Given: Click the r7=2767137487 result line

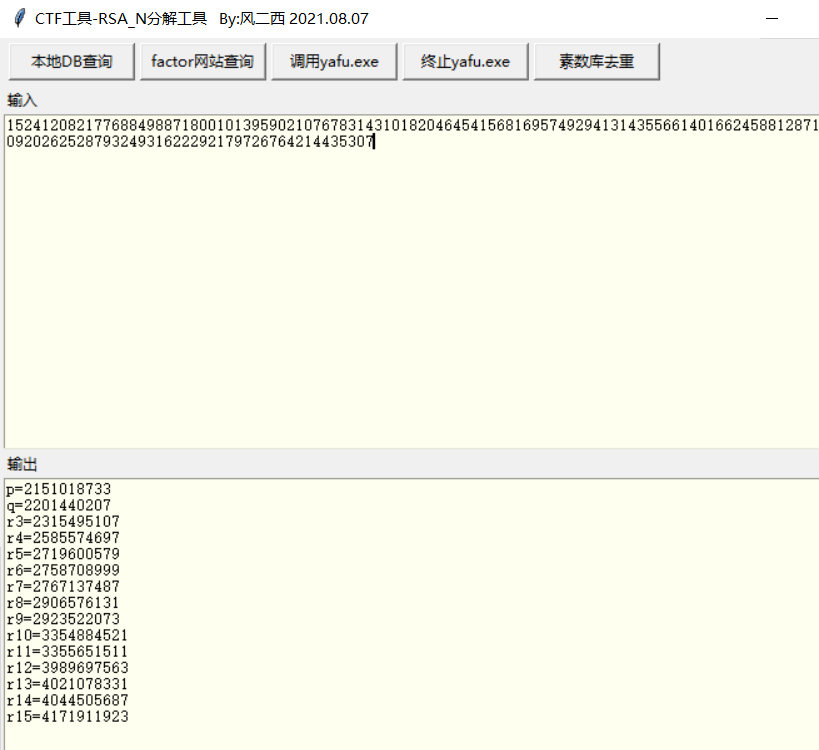Looking at the screenshot, I should tap(62, 587).
